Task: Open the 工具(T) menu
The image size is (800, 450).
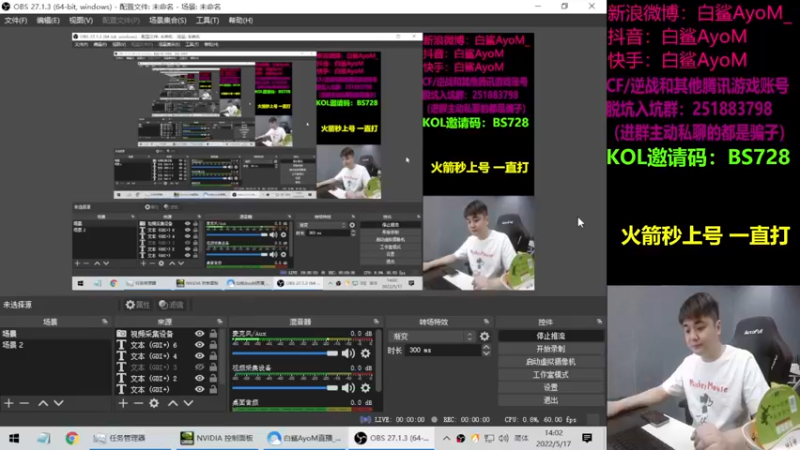Action: (x=207, y=20)
